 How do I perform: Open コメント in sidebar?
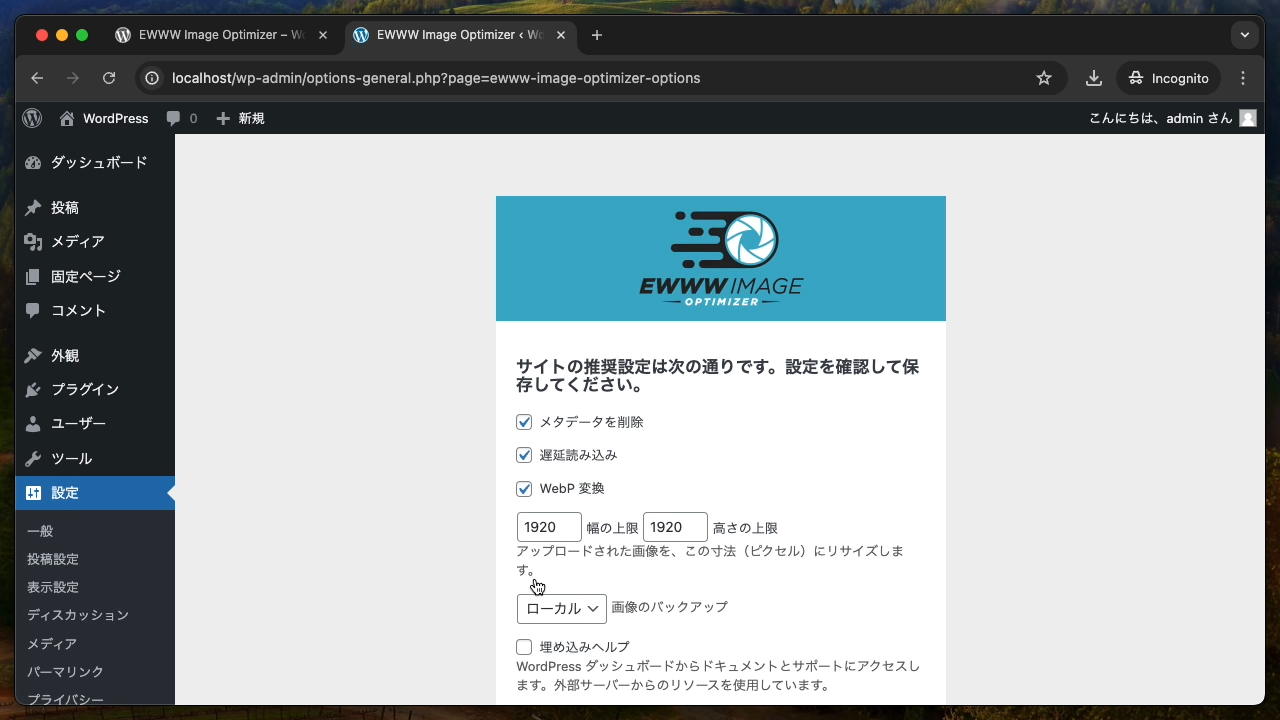(x=95, y=310)
